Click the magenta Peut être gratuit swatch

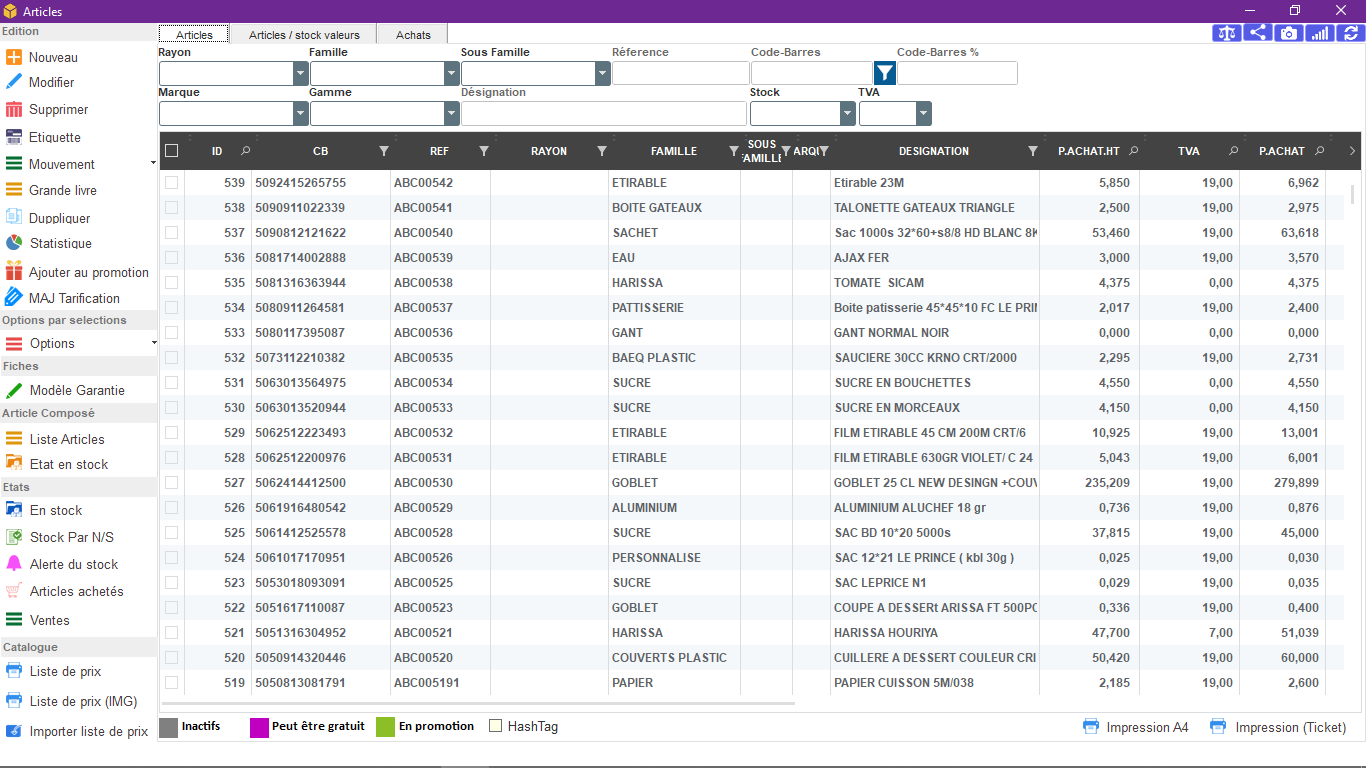pos(260,727)
